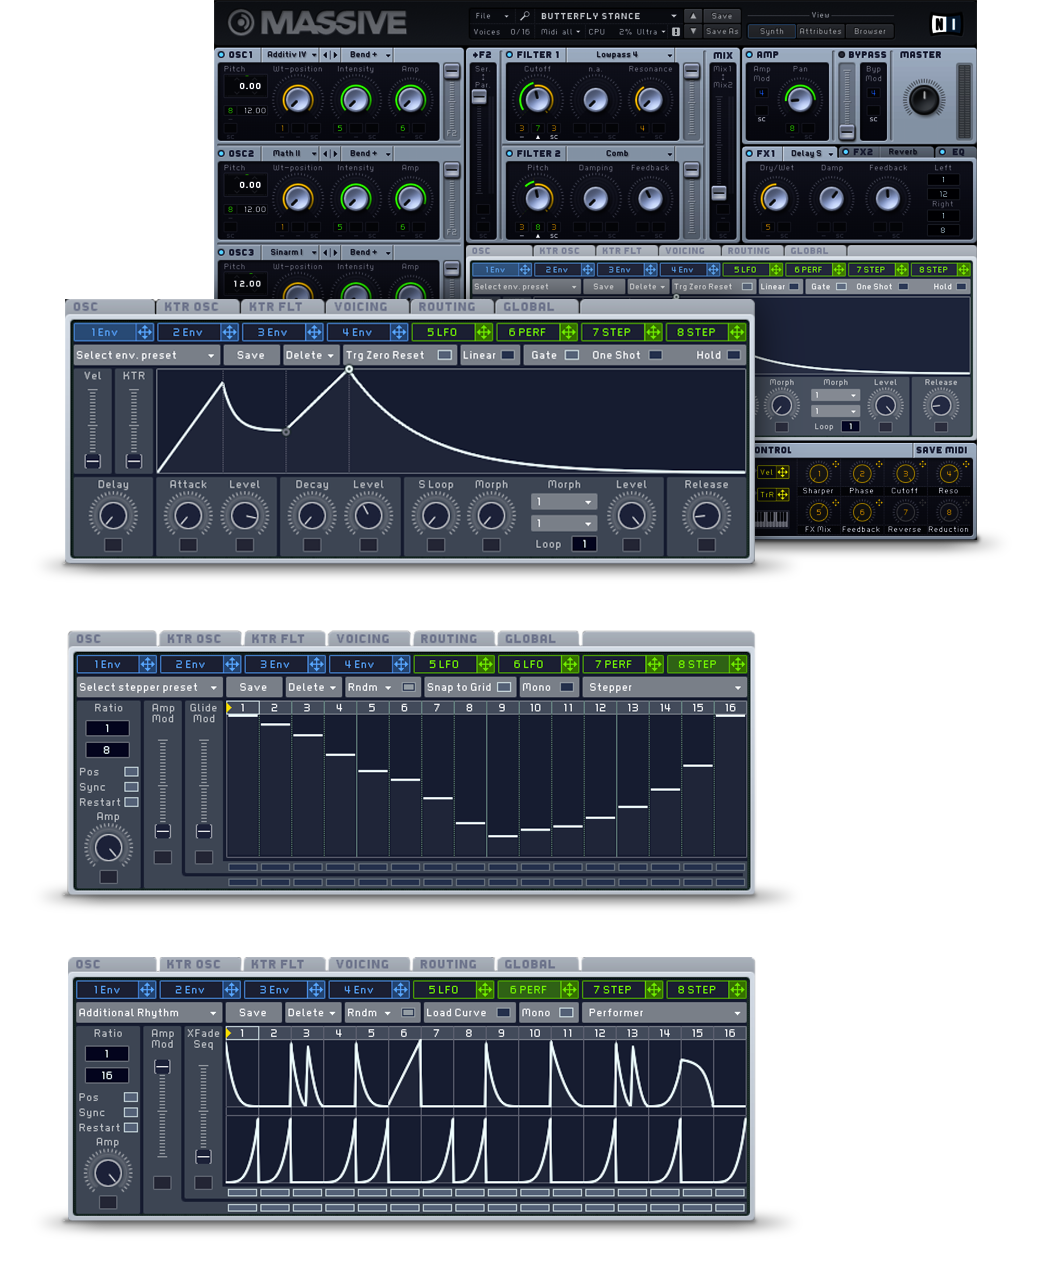The image size is (1040, 1288).
Task: Open Select env. preset dropdown in envelope panel
Action: click(146, 355)
